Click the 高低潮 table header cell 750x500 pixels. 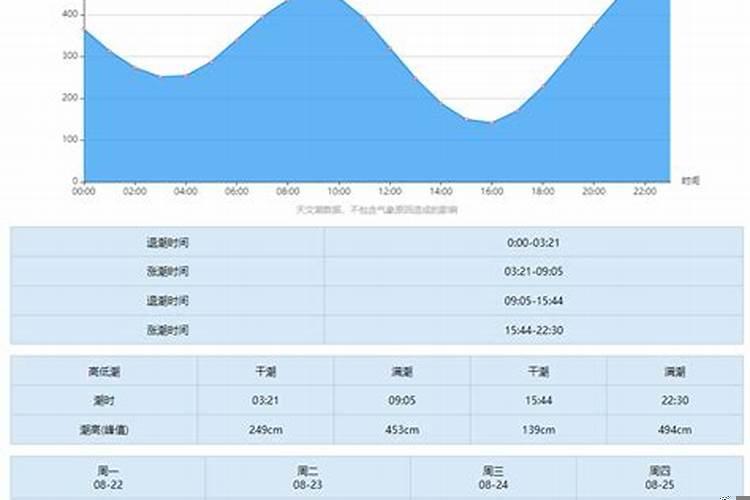pyautogui.click(x=104, y=372)
